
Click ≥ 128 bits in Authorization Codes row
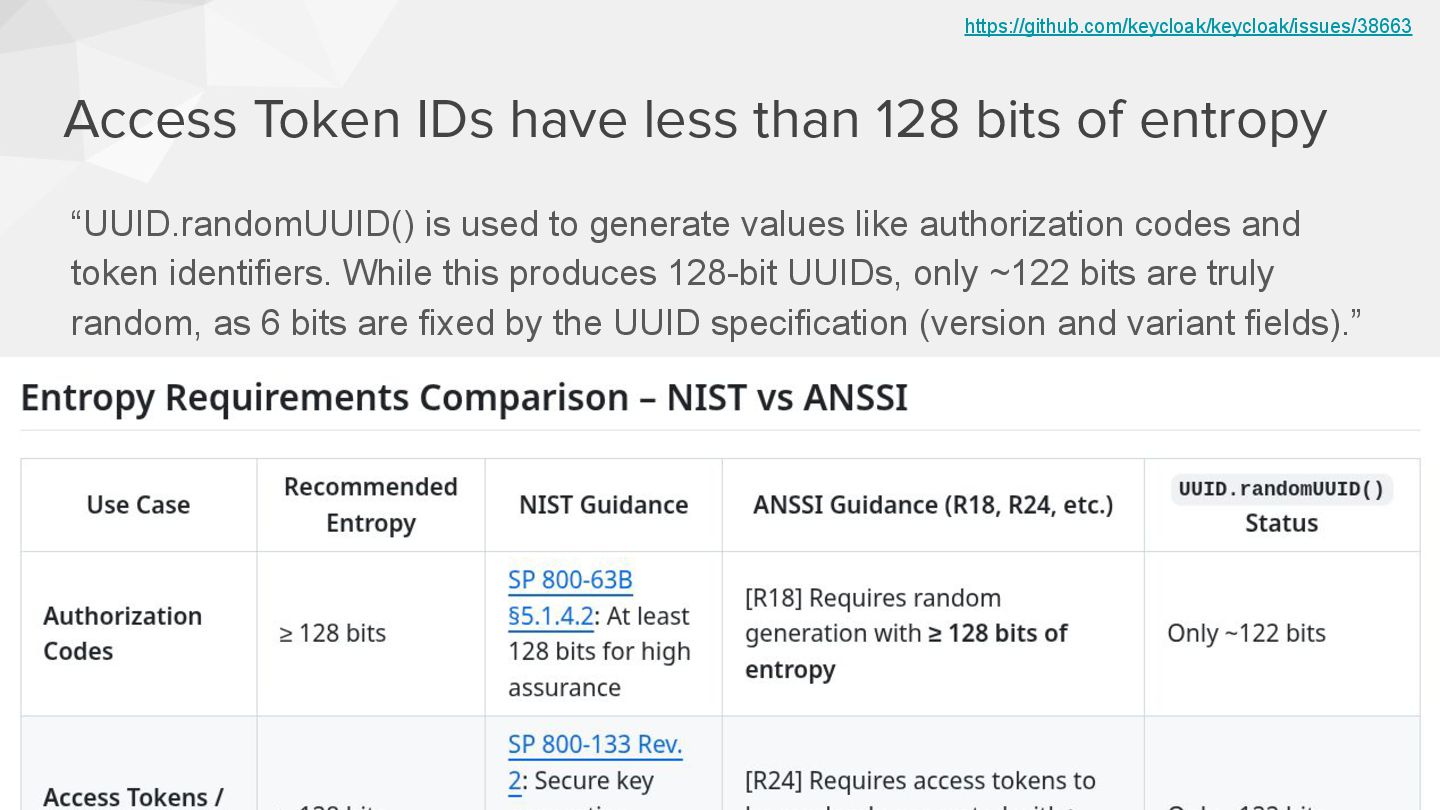point(332,633)
